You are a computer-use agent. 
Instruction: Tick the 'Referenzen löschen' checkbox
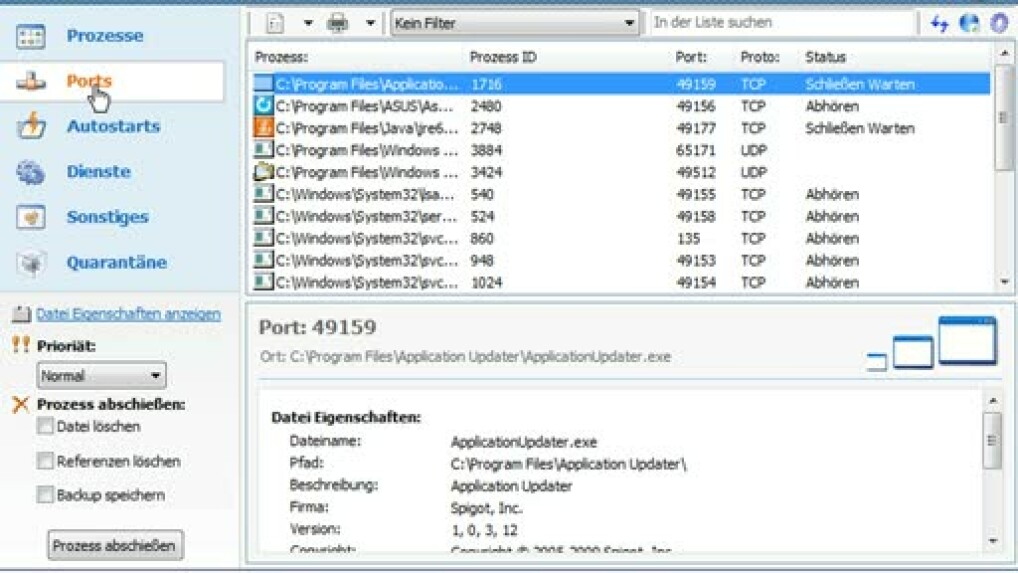pos(45,461)
